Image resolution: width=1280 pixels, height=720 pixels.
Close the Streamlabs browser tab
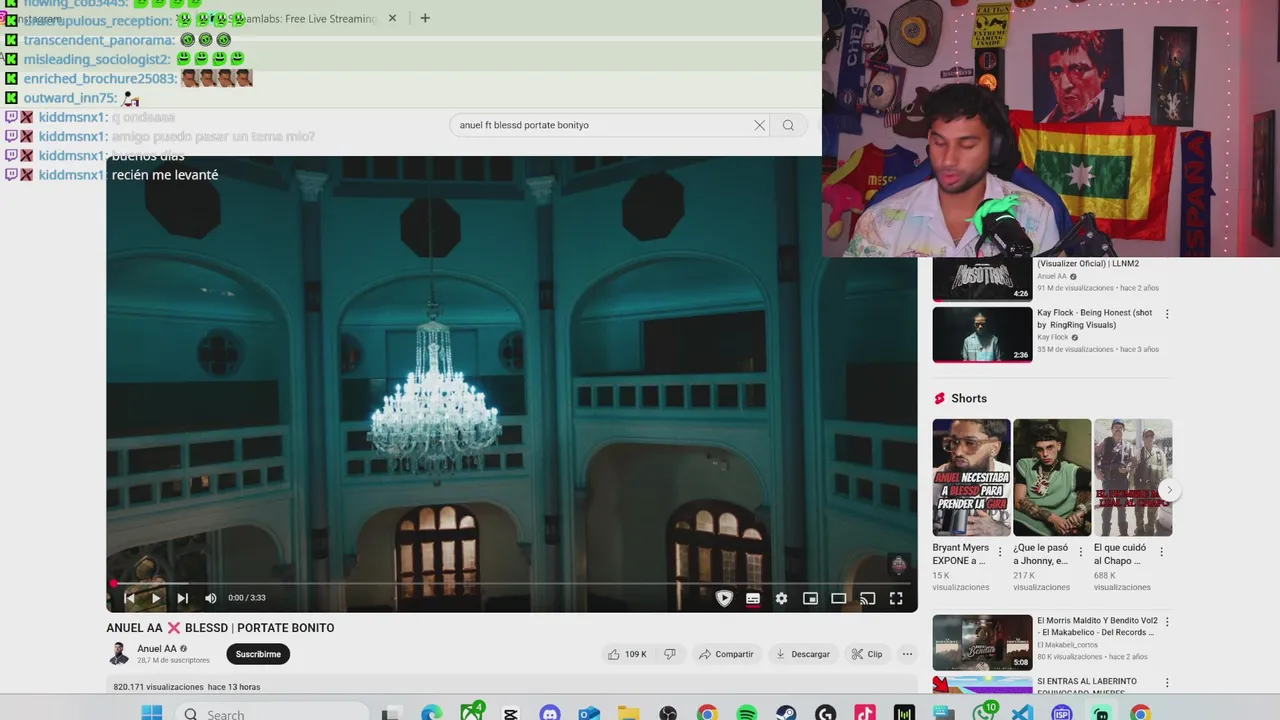(392, 18)
